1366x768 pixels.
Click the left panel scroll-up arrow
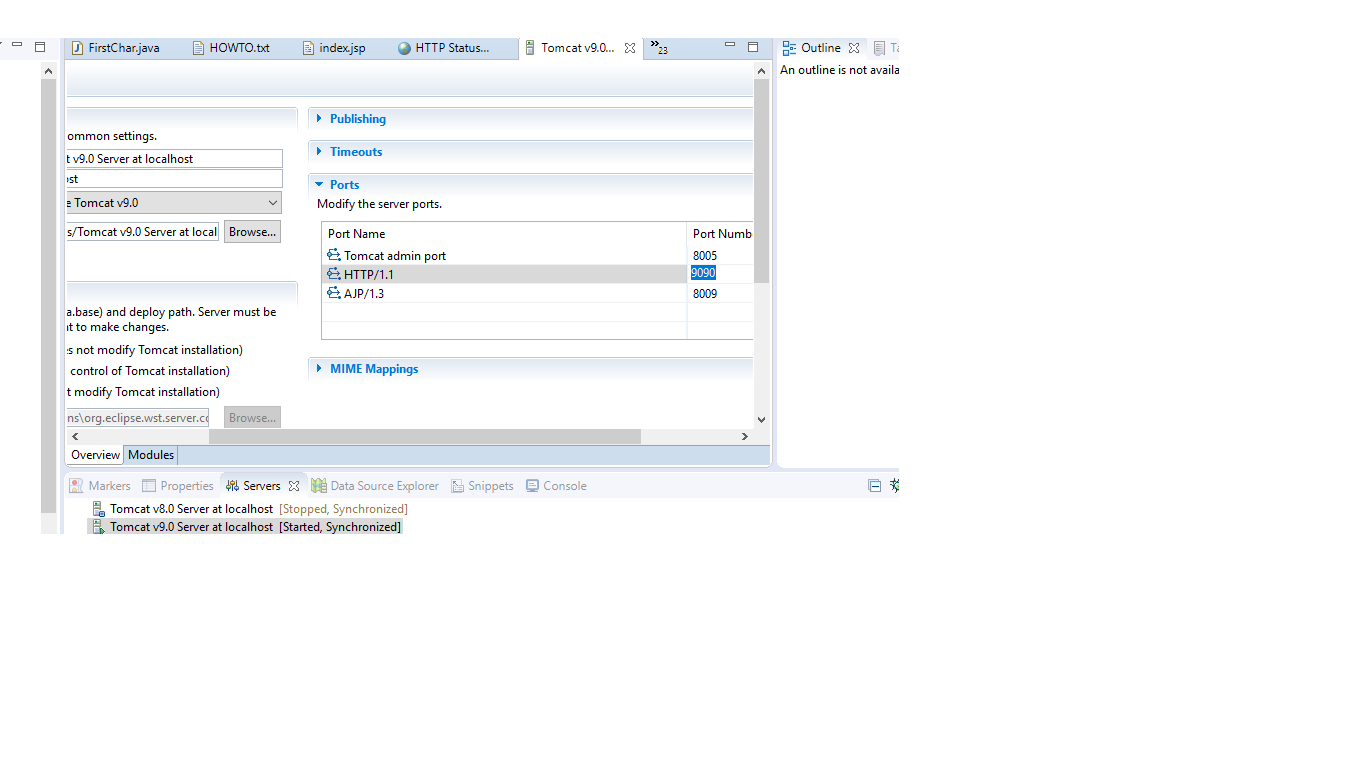(x=49, y=71)
